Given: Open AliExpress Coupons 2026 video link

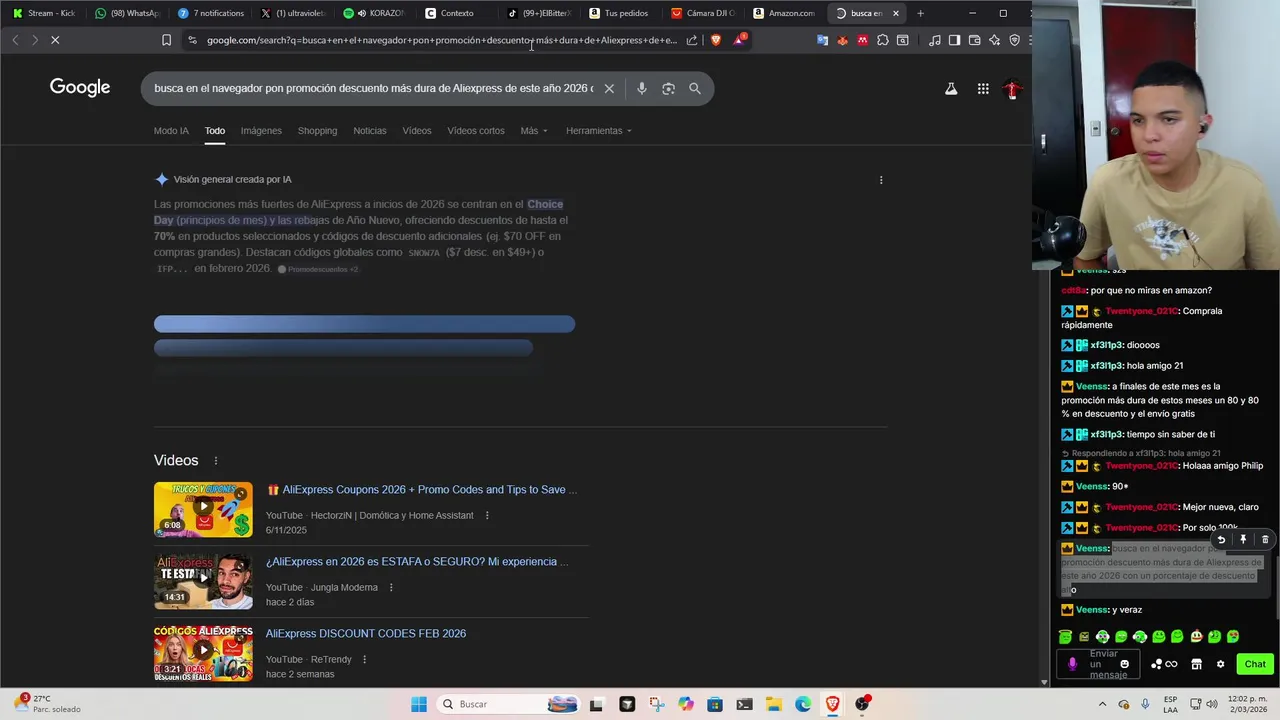Looking at the screenshot, I should (x=422, y=490).
